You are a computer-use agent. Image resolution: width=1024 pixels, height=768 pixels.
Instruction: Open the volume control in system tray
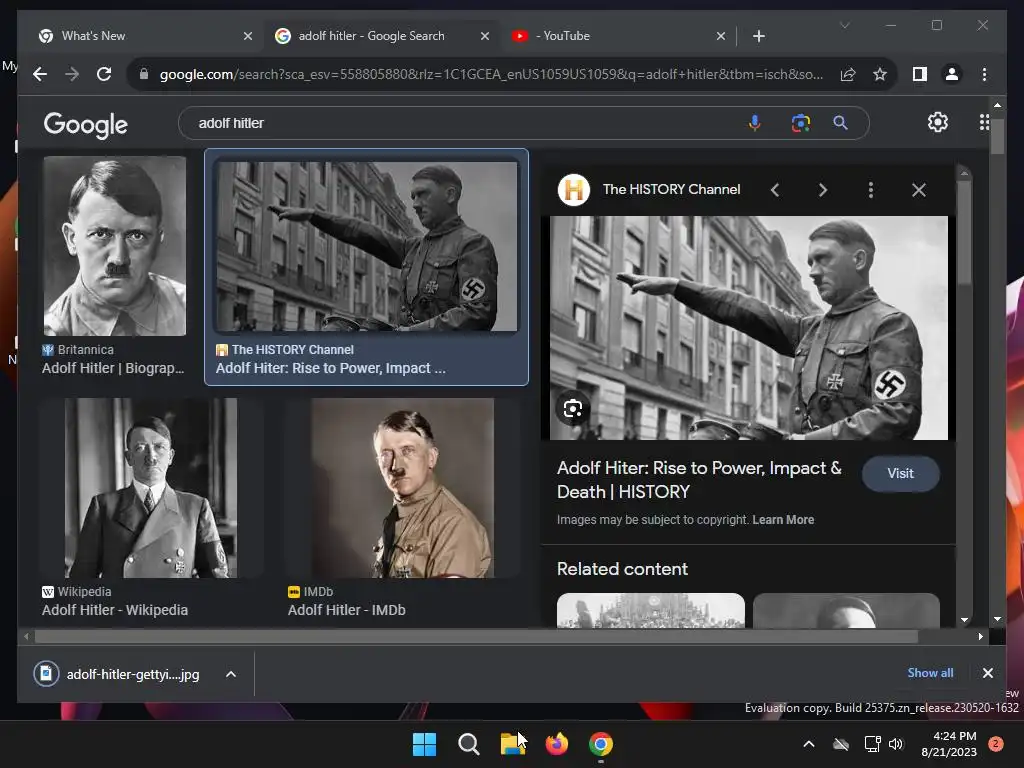pos(896,744)
